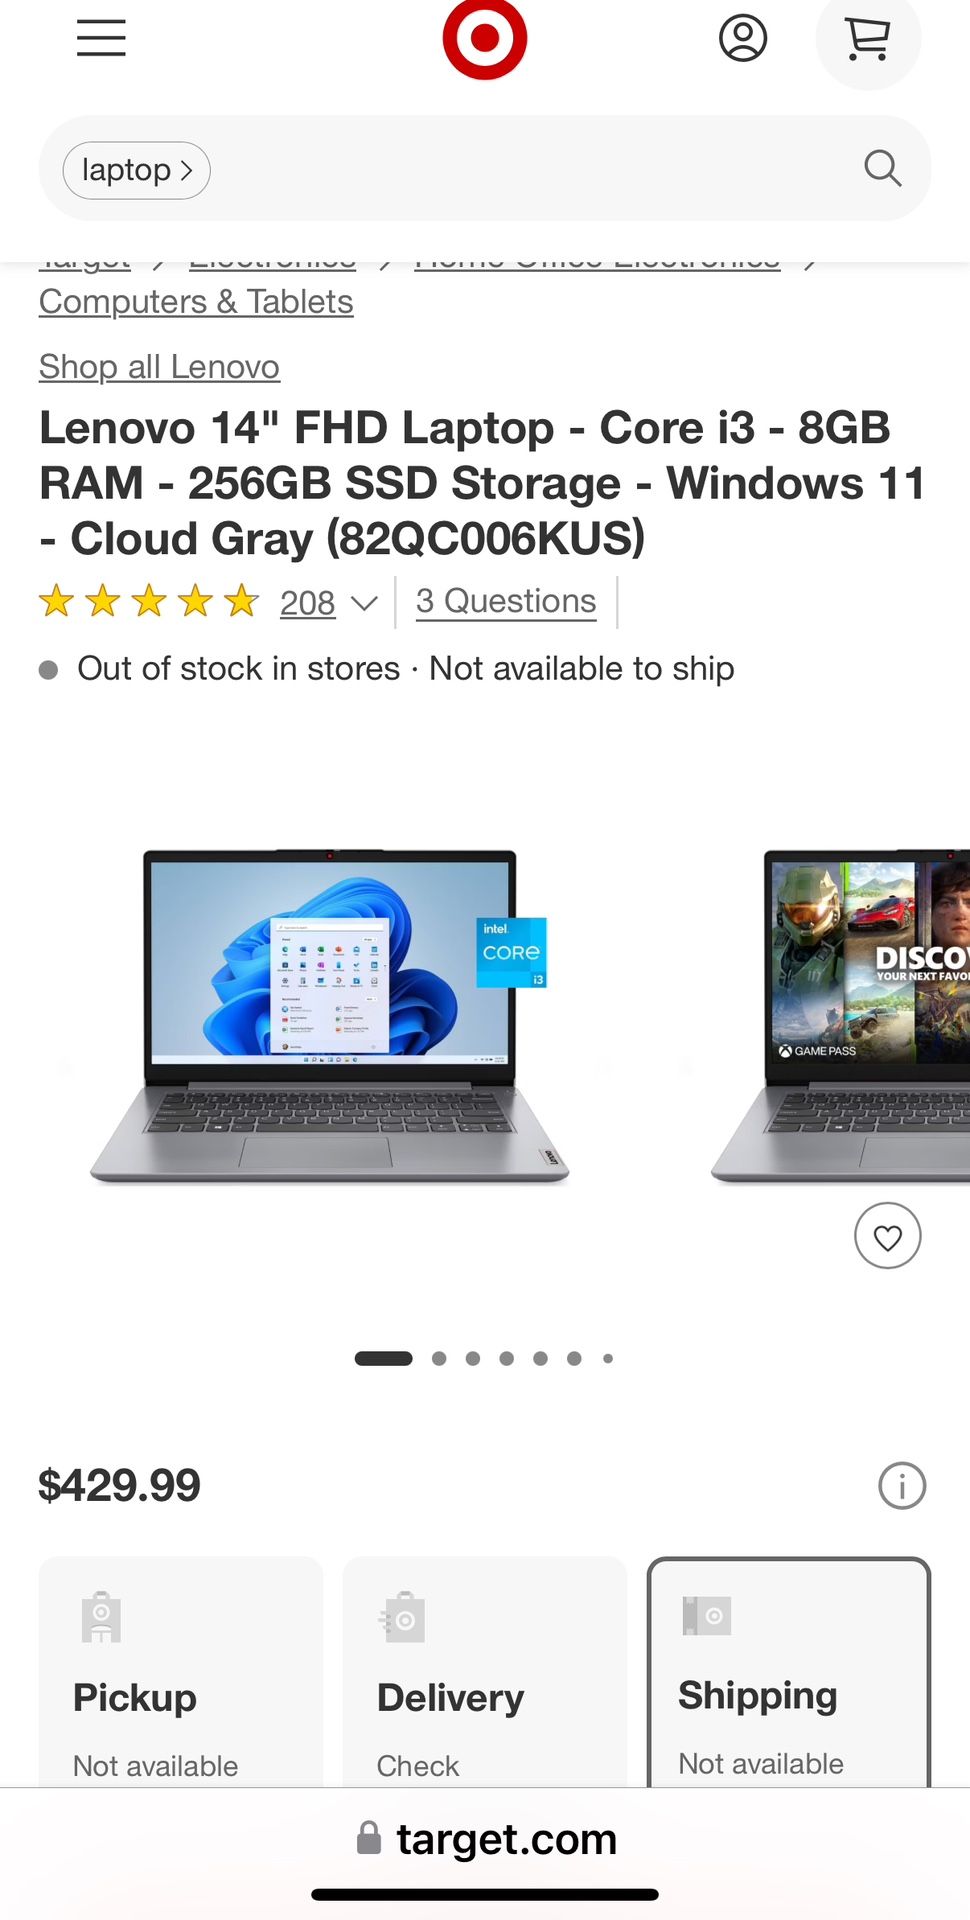View the 208 reviews link
Screen dimensions: 970x1920
(307, 603)
